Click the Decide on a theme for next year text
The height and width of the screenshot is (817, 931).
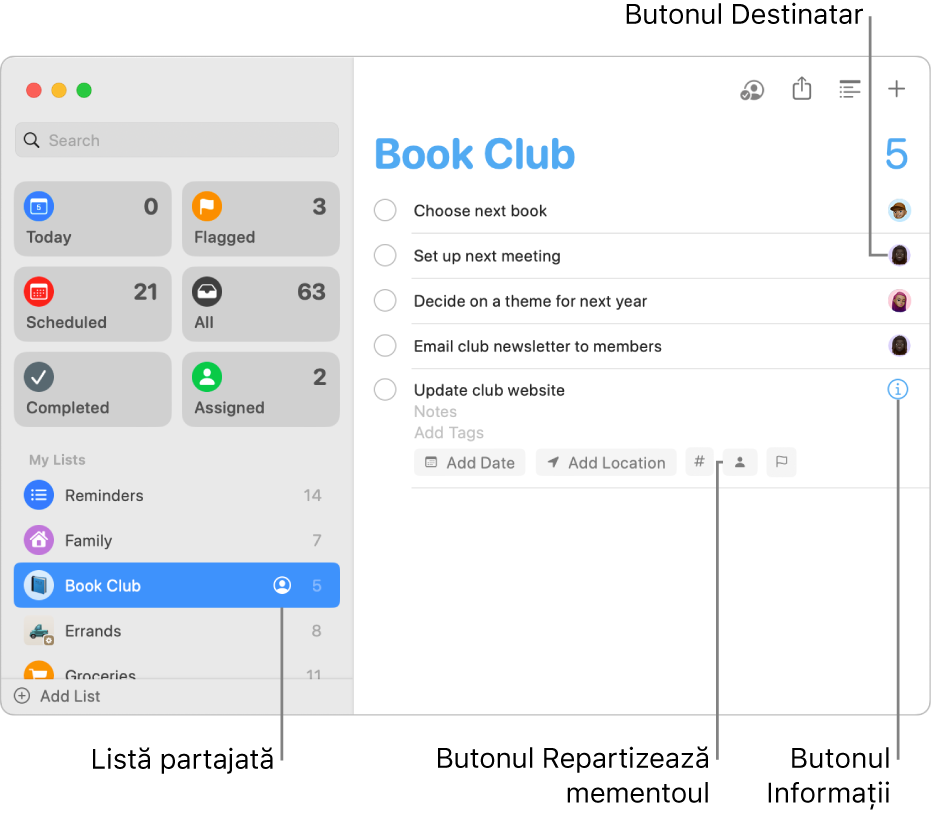click(530, 301)
